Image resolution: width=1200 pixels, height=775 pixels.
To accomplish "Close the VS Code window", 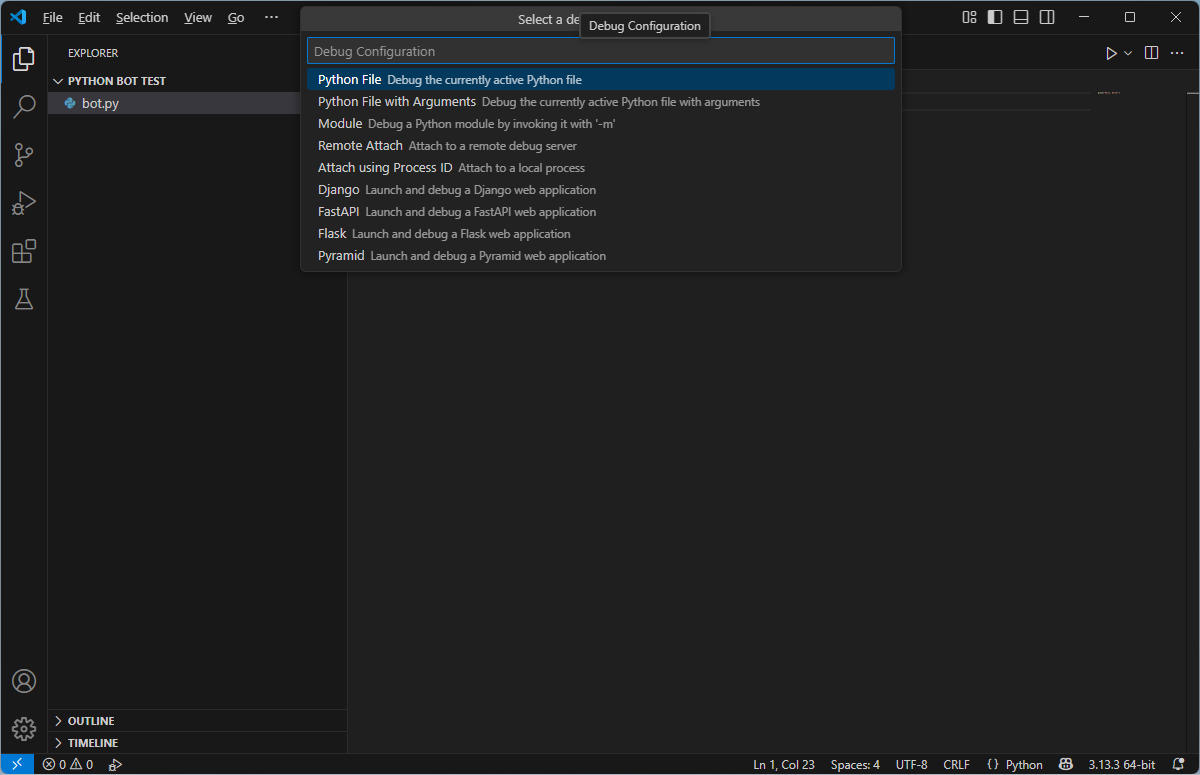I will tap(1176, 17).
